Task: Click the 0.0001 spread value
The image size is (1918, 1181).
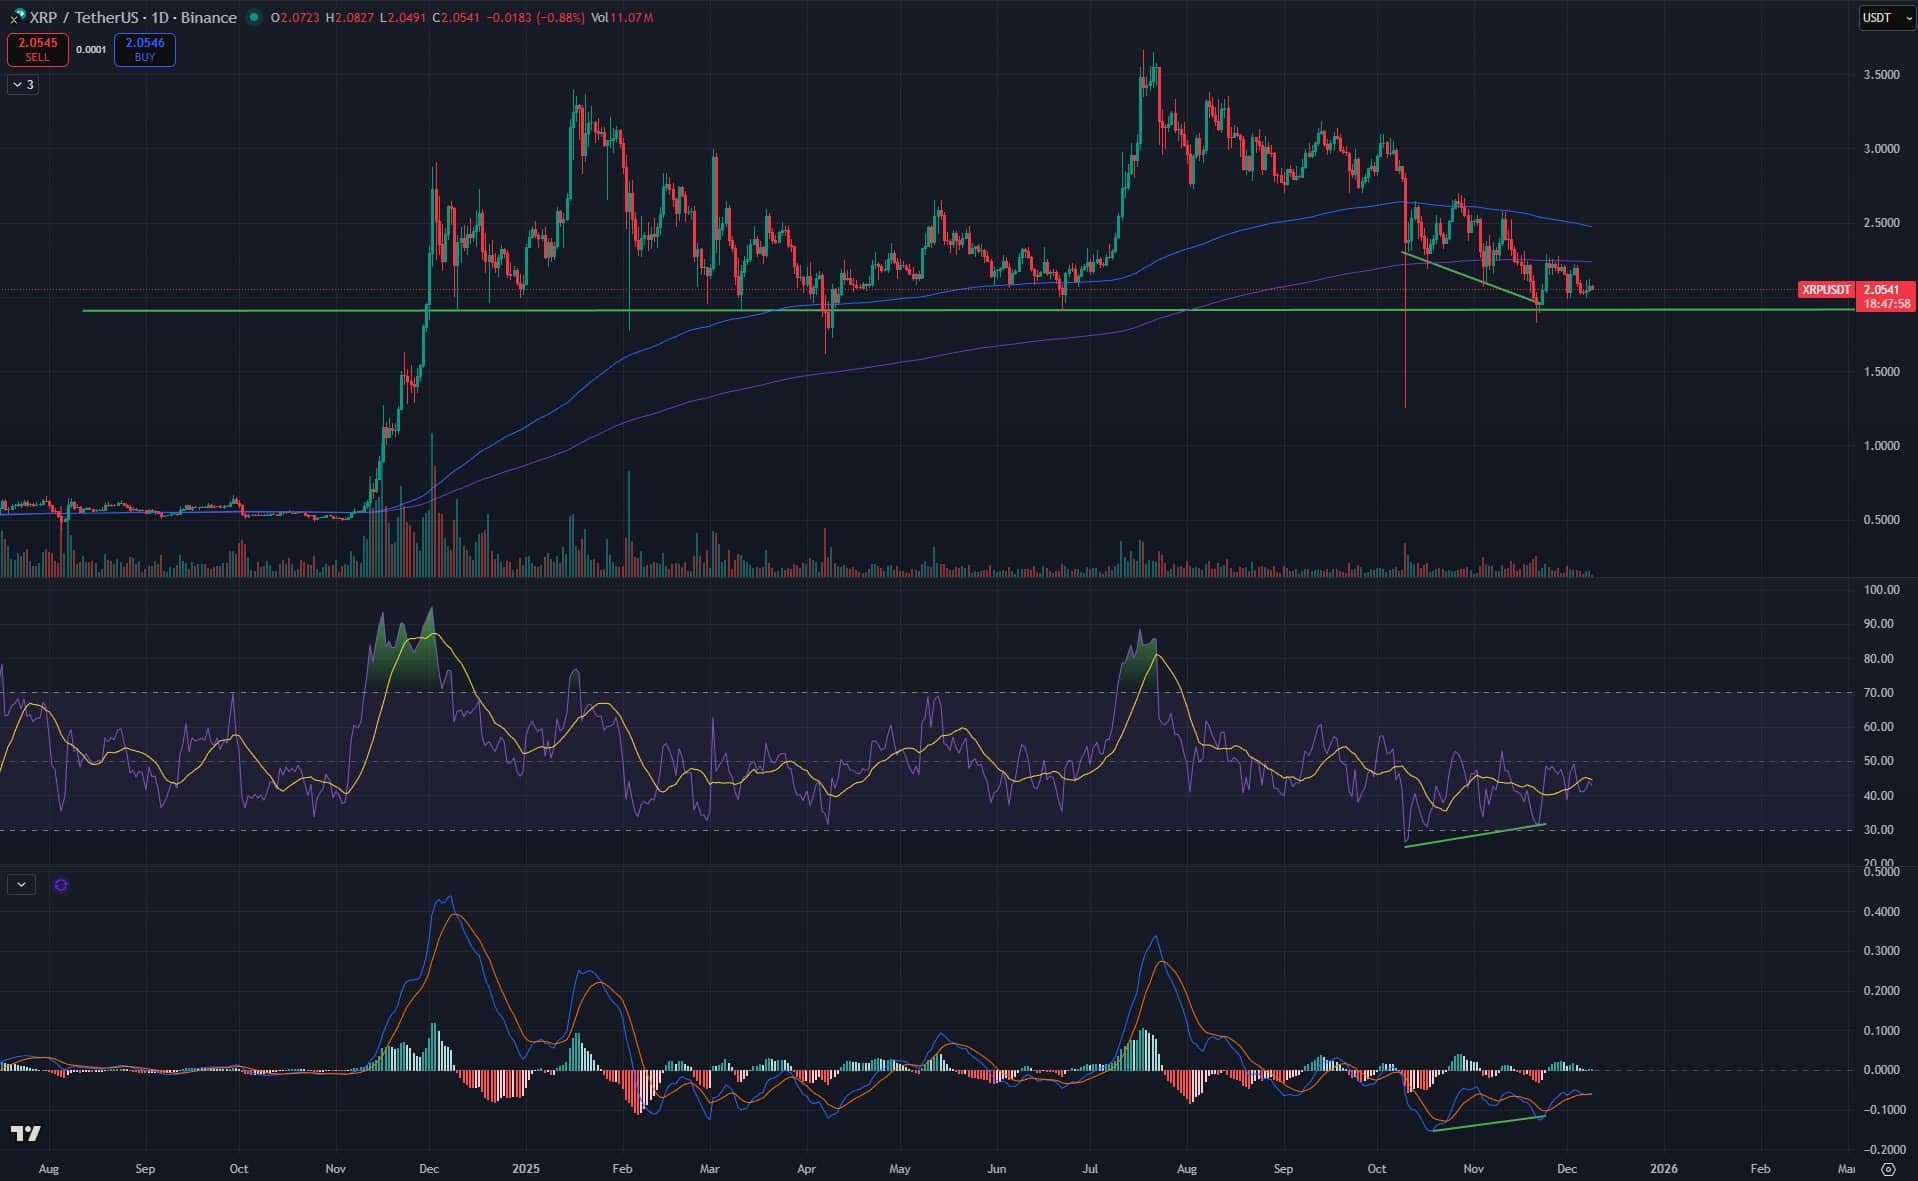Action: (91, 49)
